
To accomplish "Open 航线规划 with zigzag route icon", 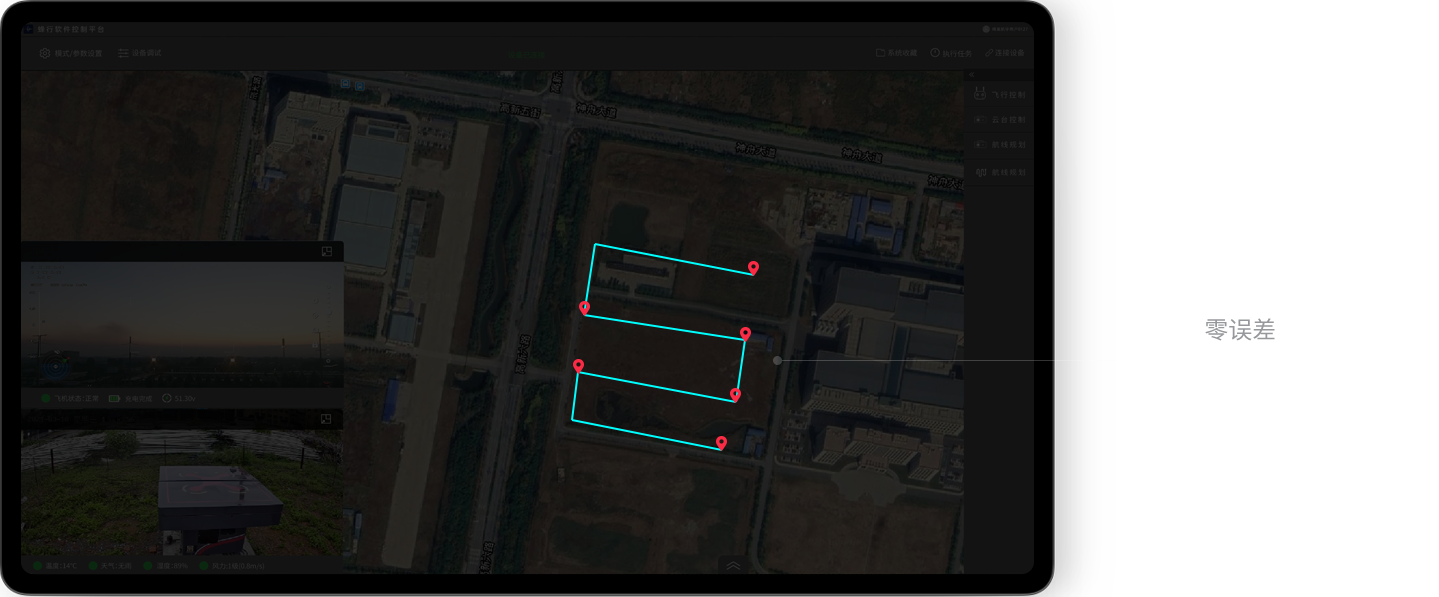I will pyautogui.click(x=1000, y=173).
